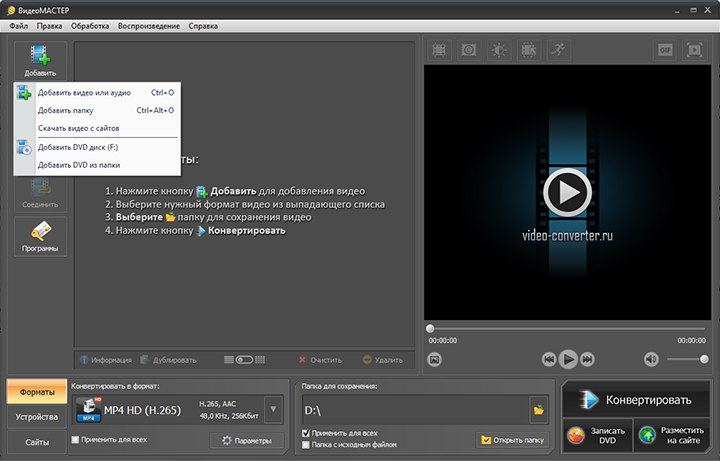The width and height of the screenshot is (720, 461).
Task: Click the Конвертировать button
Action: click(636, 400)
